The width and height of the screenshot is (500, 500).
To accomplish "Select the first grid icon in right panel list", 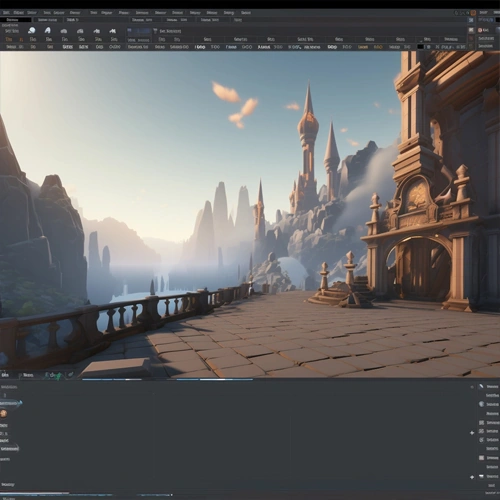I will click(x=481, y=422).
